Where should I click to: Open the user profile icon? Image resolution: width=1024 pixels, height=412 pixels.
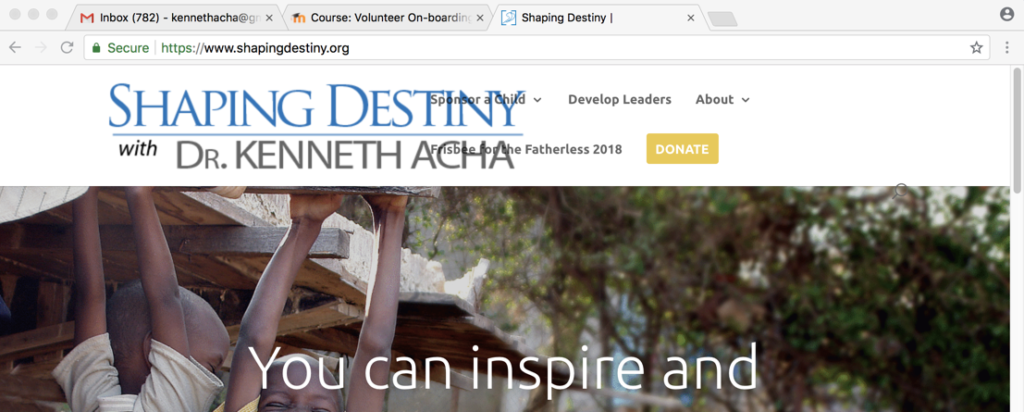1007,14
